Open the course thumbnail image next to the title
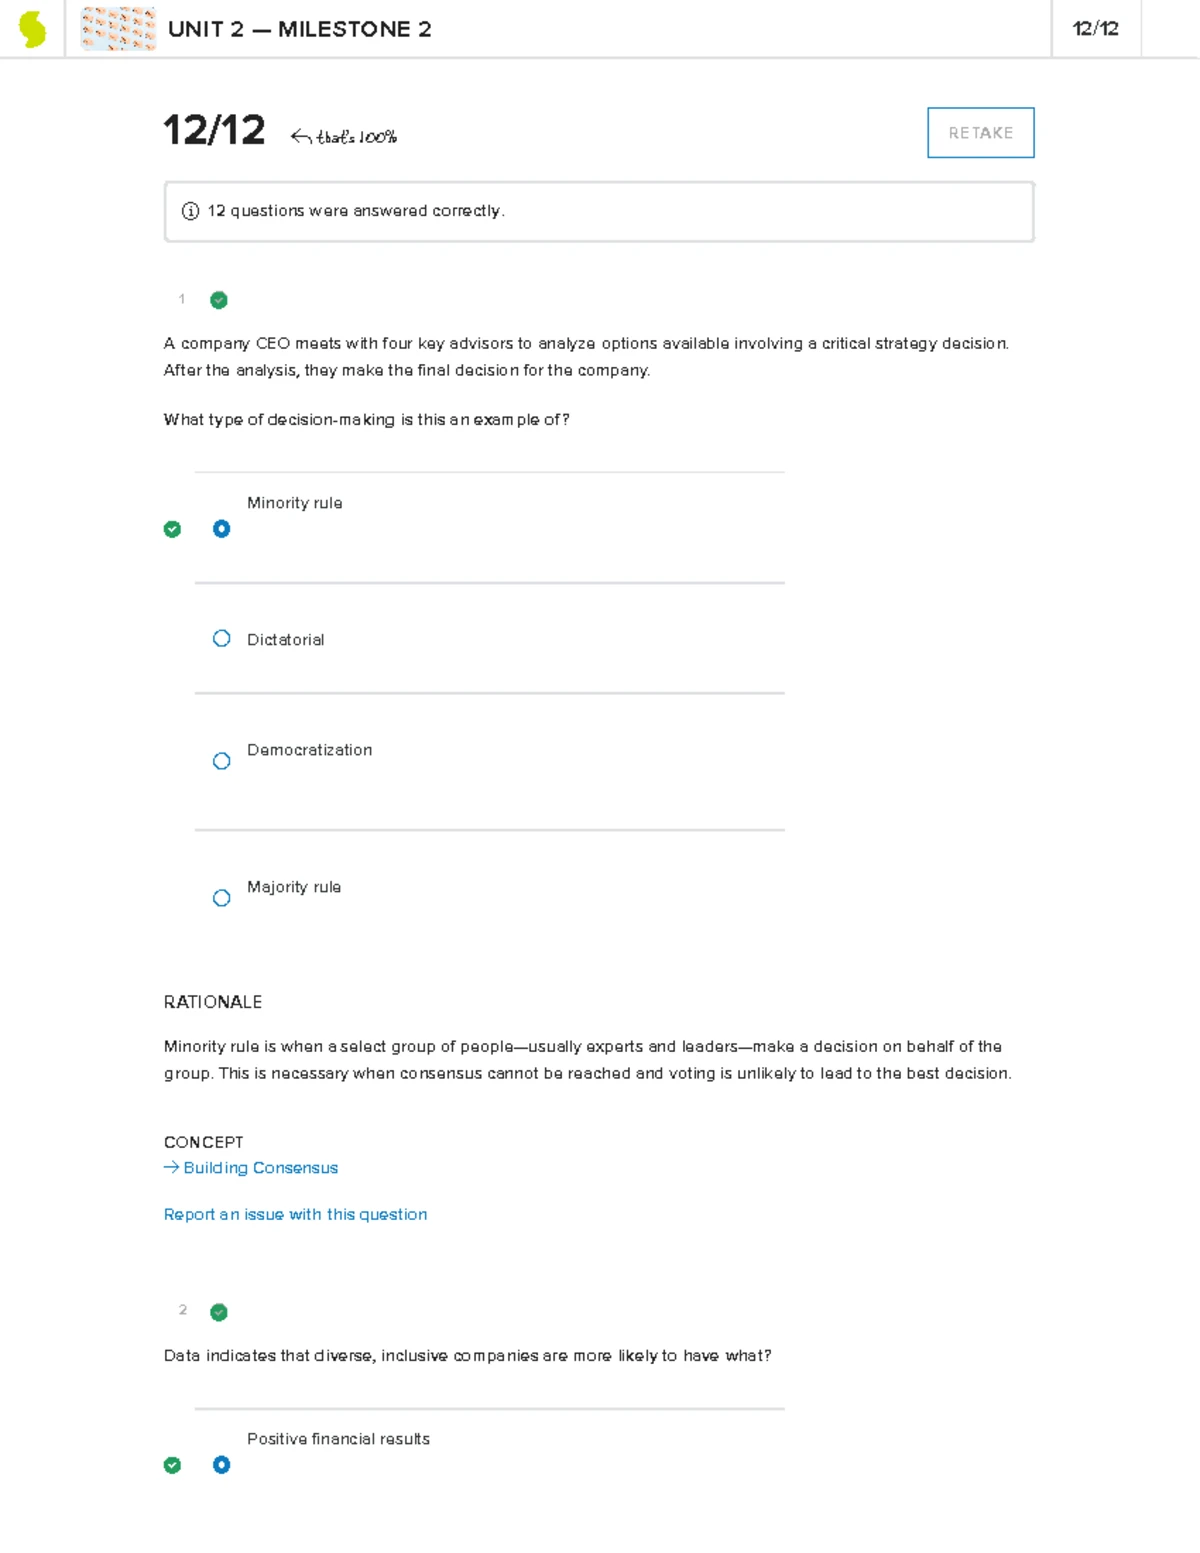The image size is (1200, 1553). 118,29
